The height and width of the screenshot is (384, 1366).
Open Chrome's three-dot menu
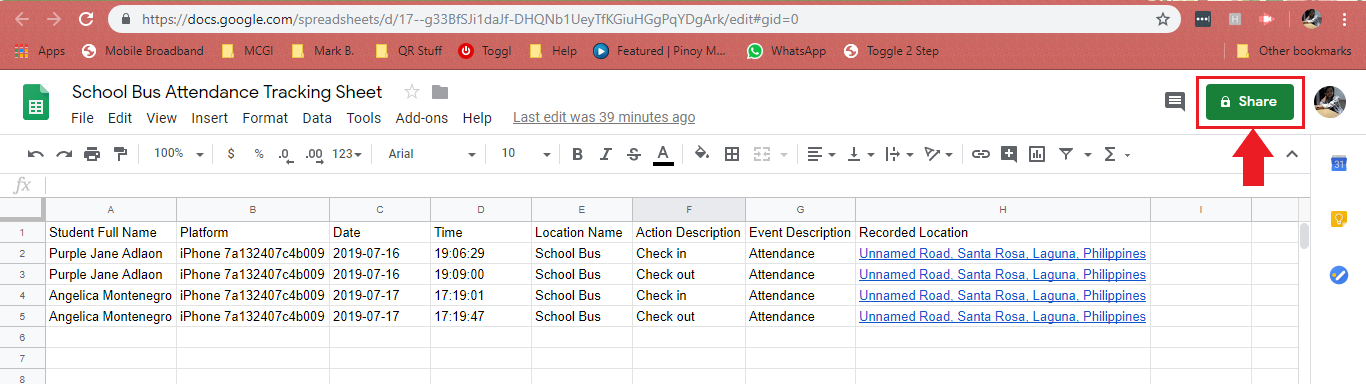coord(1344,19)
